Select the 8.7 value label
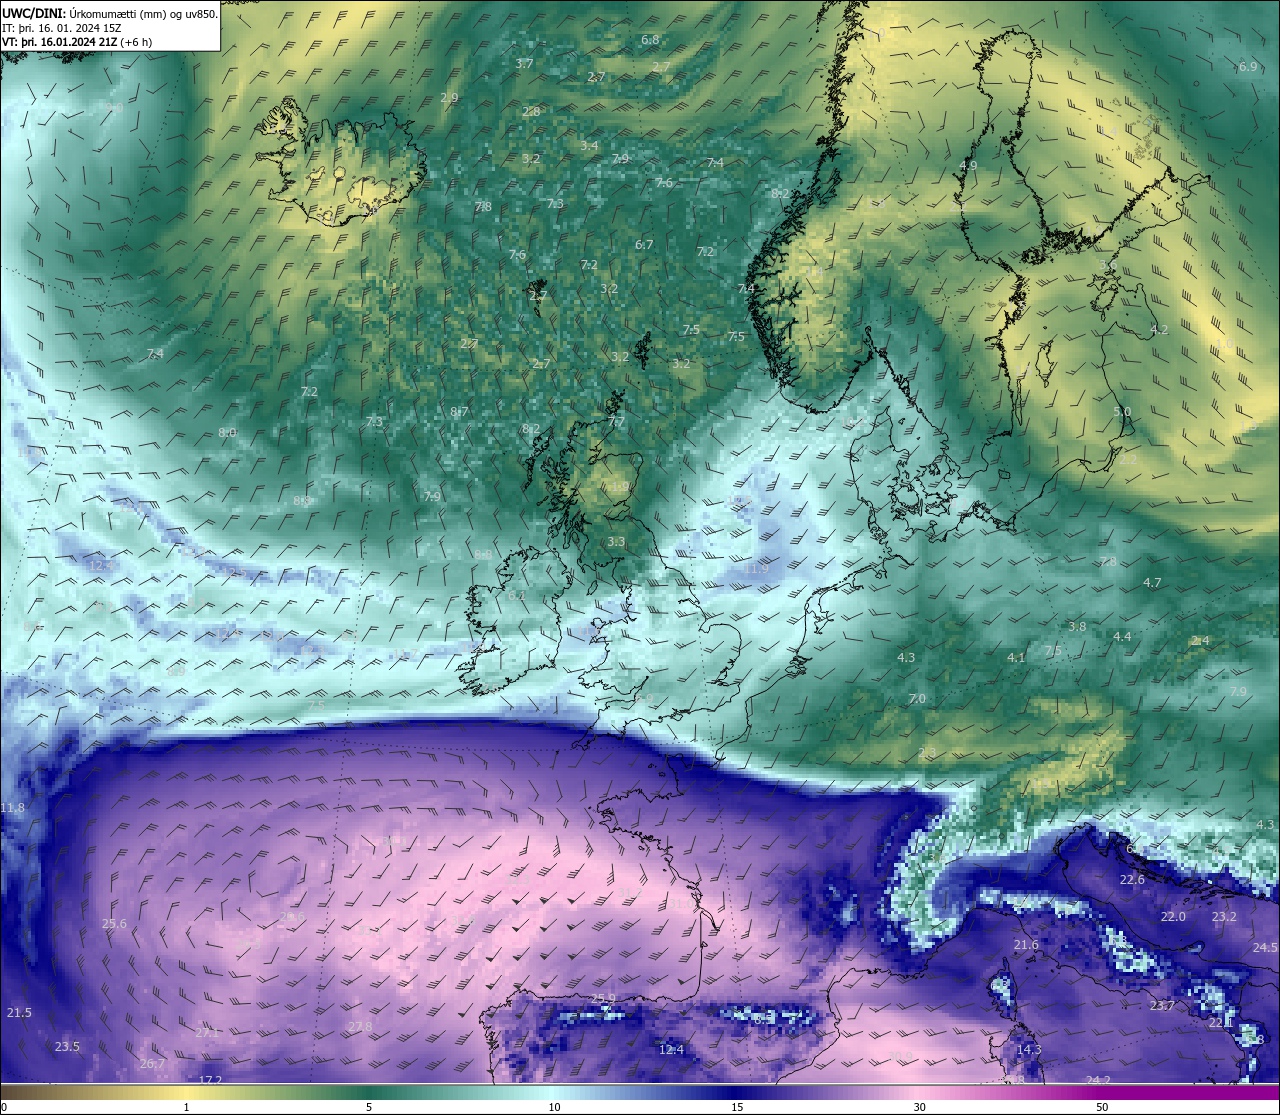This screenshot has height=1115, width=1280. pyautogui.click(x=459, y=412)
